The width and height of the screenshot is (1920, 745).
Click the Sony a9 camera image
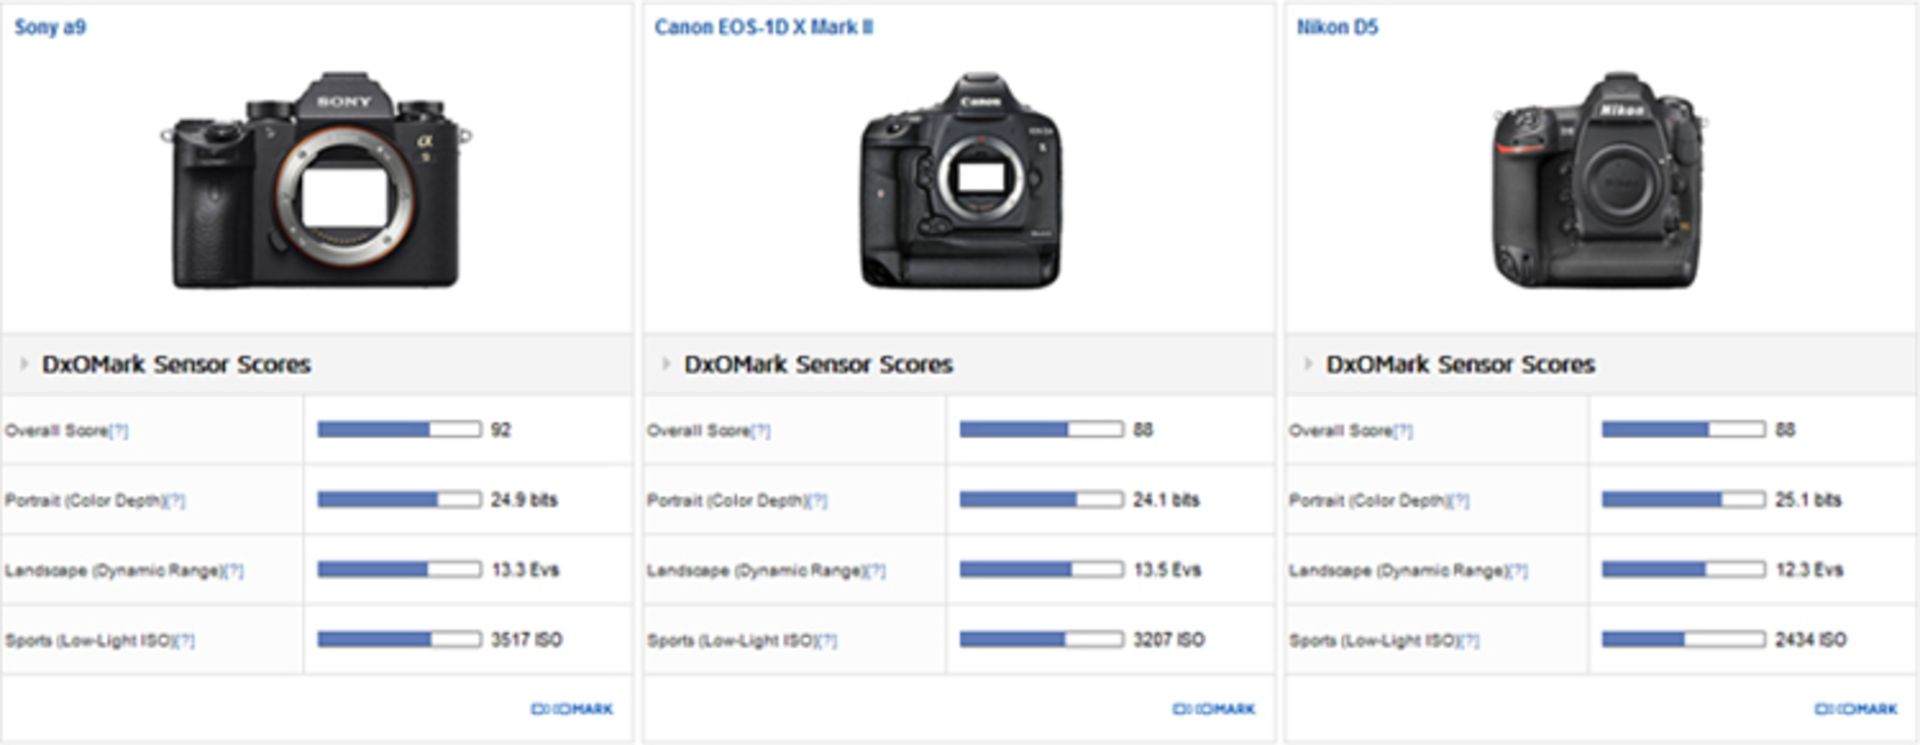[316, 180]
